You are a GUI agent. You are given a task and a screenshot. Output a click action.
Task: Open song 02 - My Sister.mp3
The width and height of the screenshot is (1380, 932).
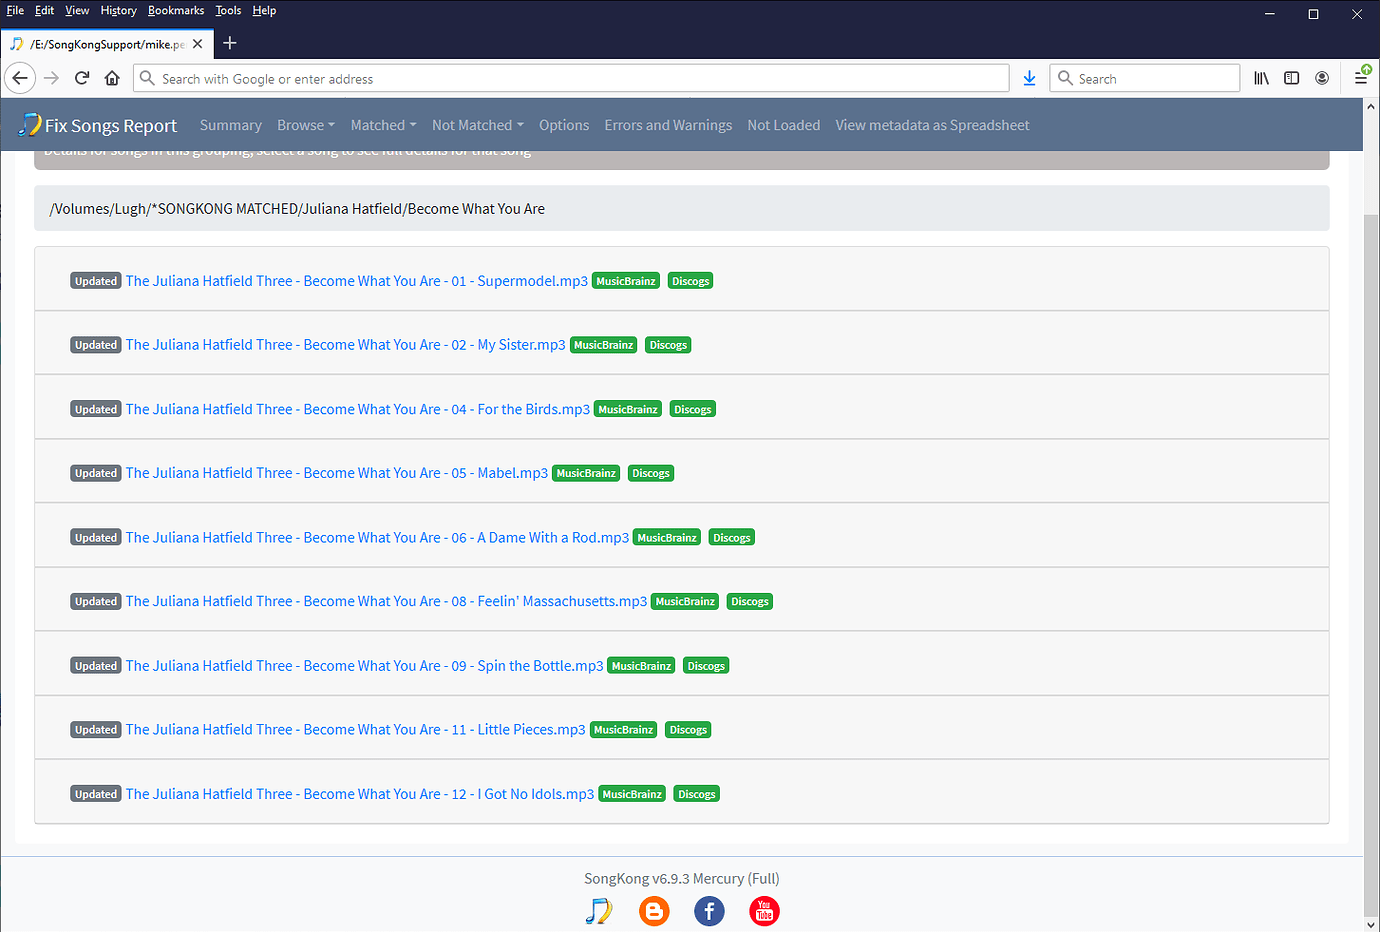345,345
